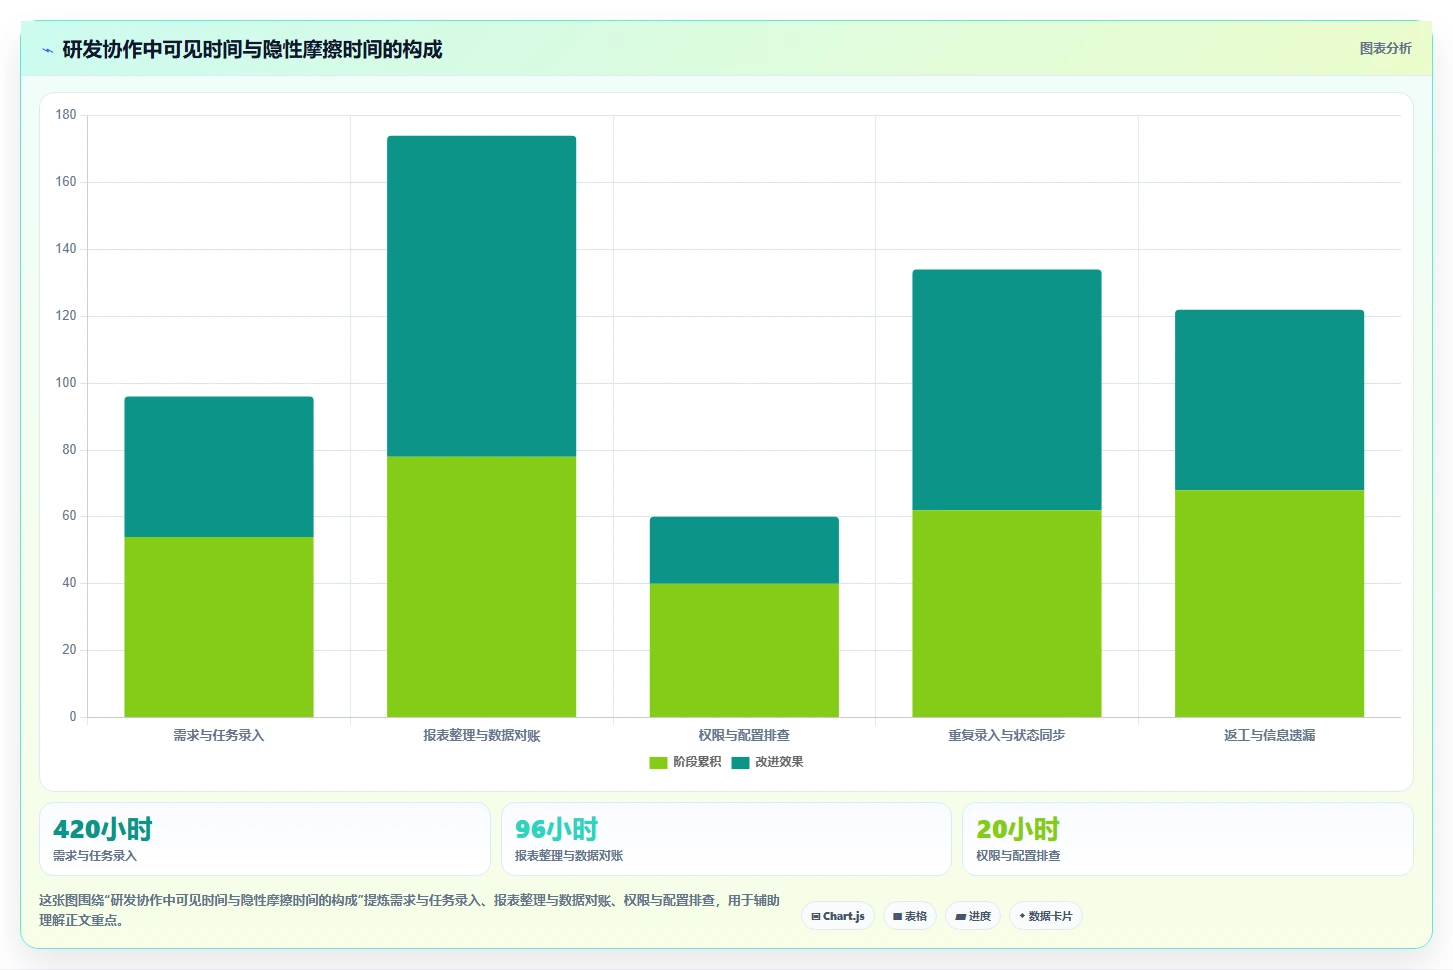This screenshot has width=1453, height=970.
Task: Click the 数据卡片 tag pill
Action: click(1046, 916)
